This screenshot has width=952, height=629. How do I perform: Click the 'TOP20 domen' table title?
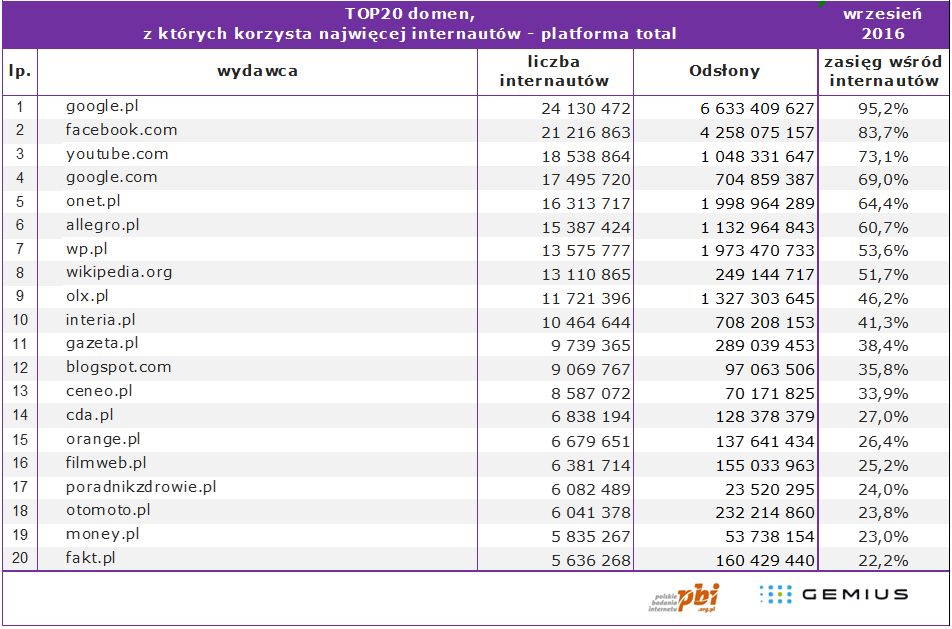[410, 24]
